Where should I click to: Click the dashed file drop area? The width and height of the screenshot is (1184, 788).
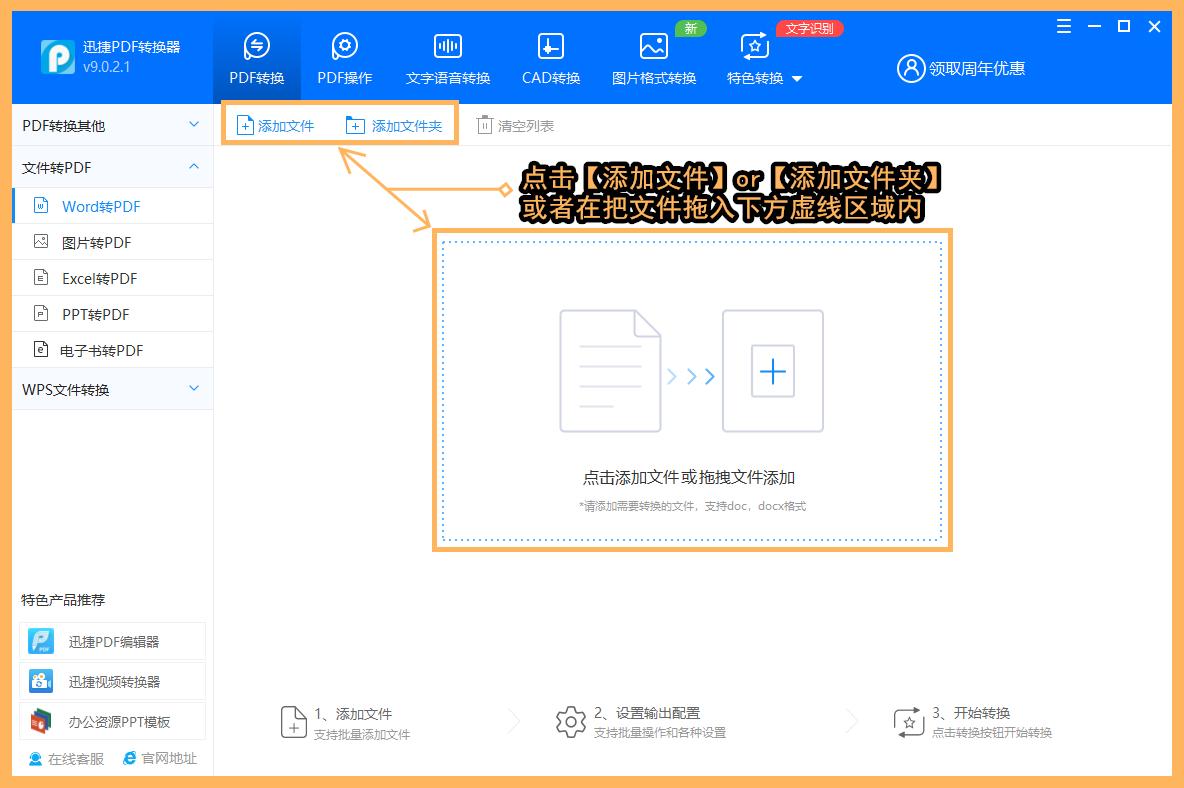pos(692,390)
